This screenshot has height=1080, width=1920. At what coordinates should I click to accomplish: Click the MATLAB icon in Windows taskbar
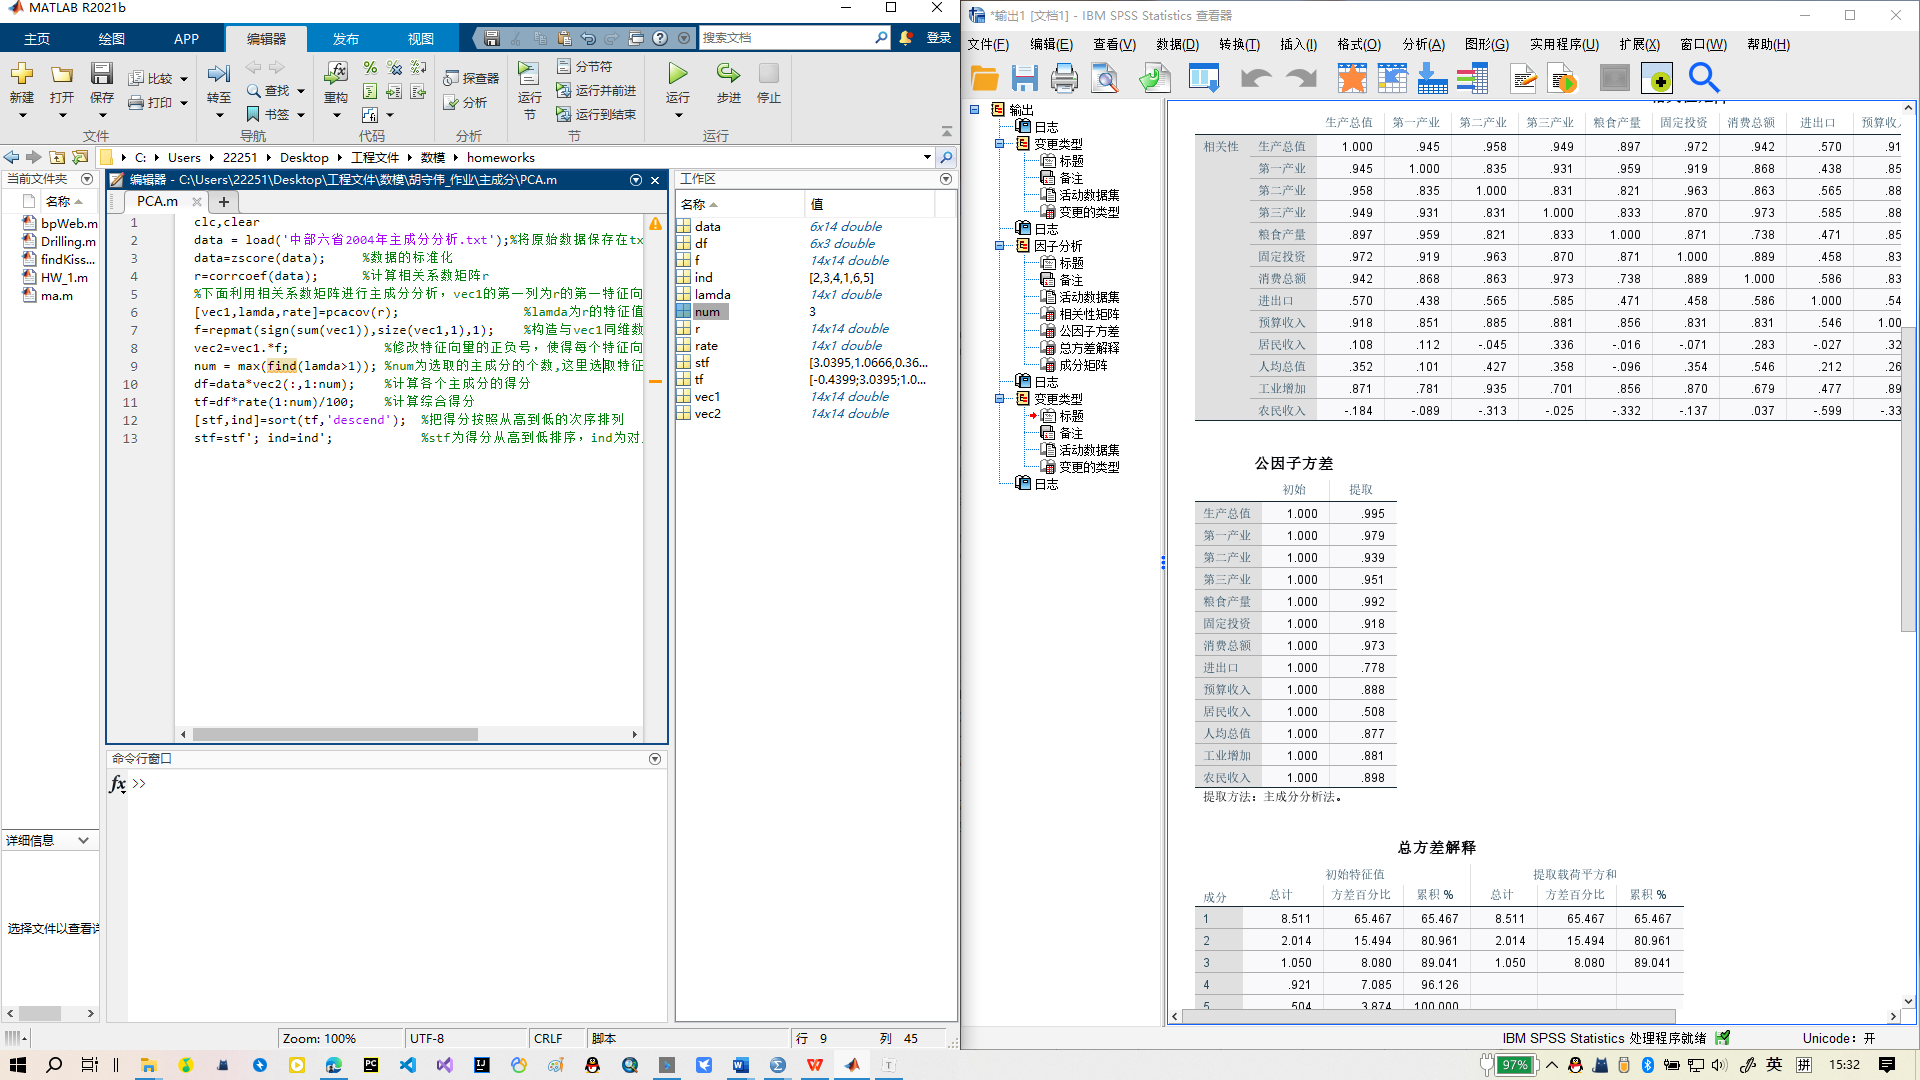(852, 1065)
